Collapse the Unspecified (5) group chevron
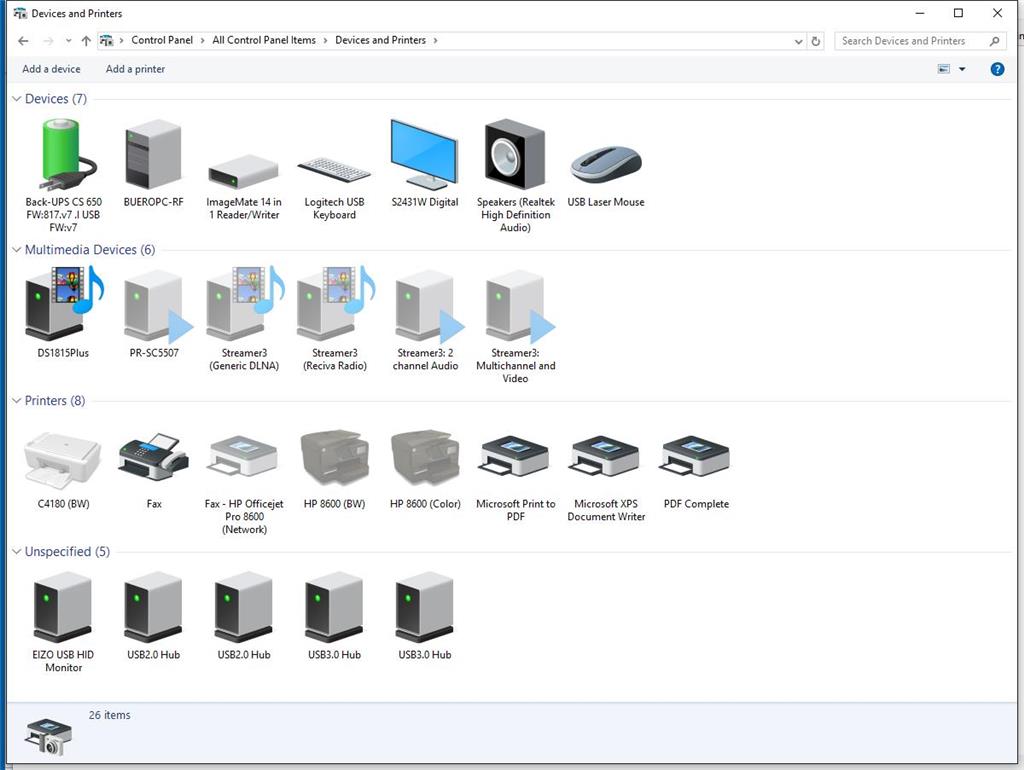The image size is (1024, 770). pos(16,551)
